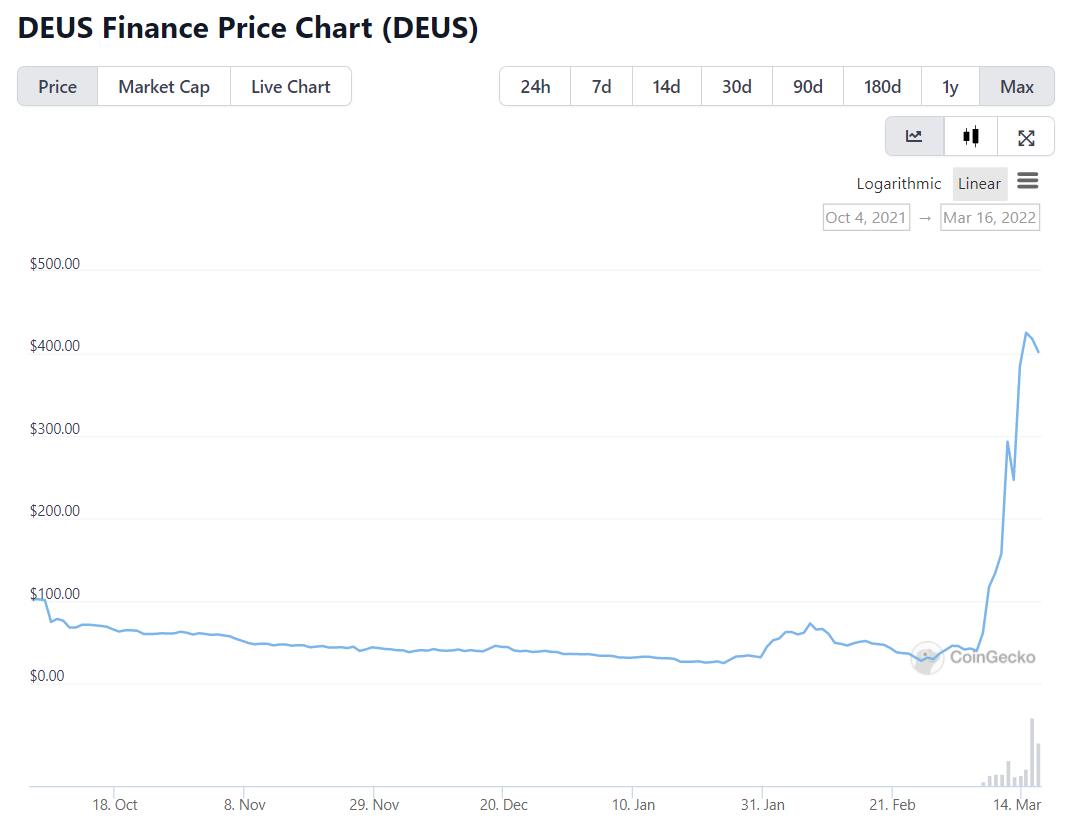Click the 18. Oct x-axis label
This screenshot has width=1068, height=833.
[114, 804]
